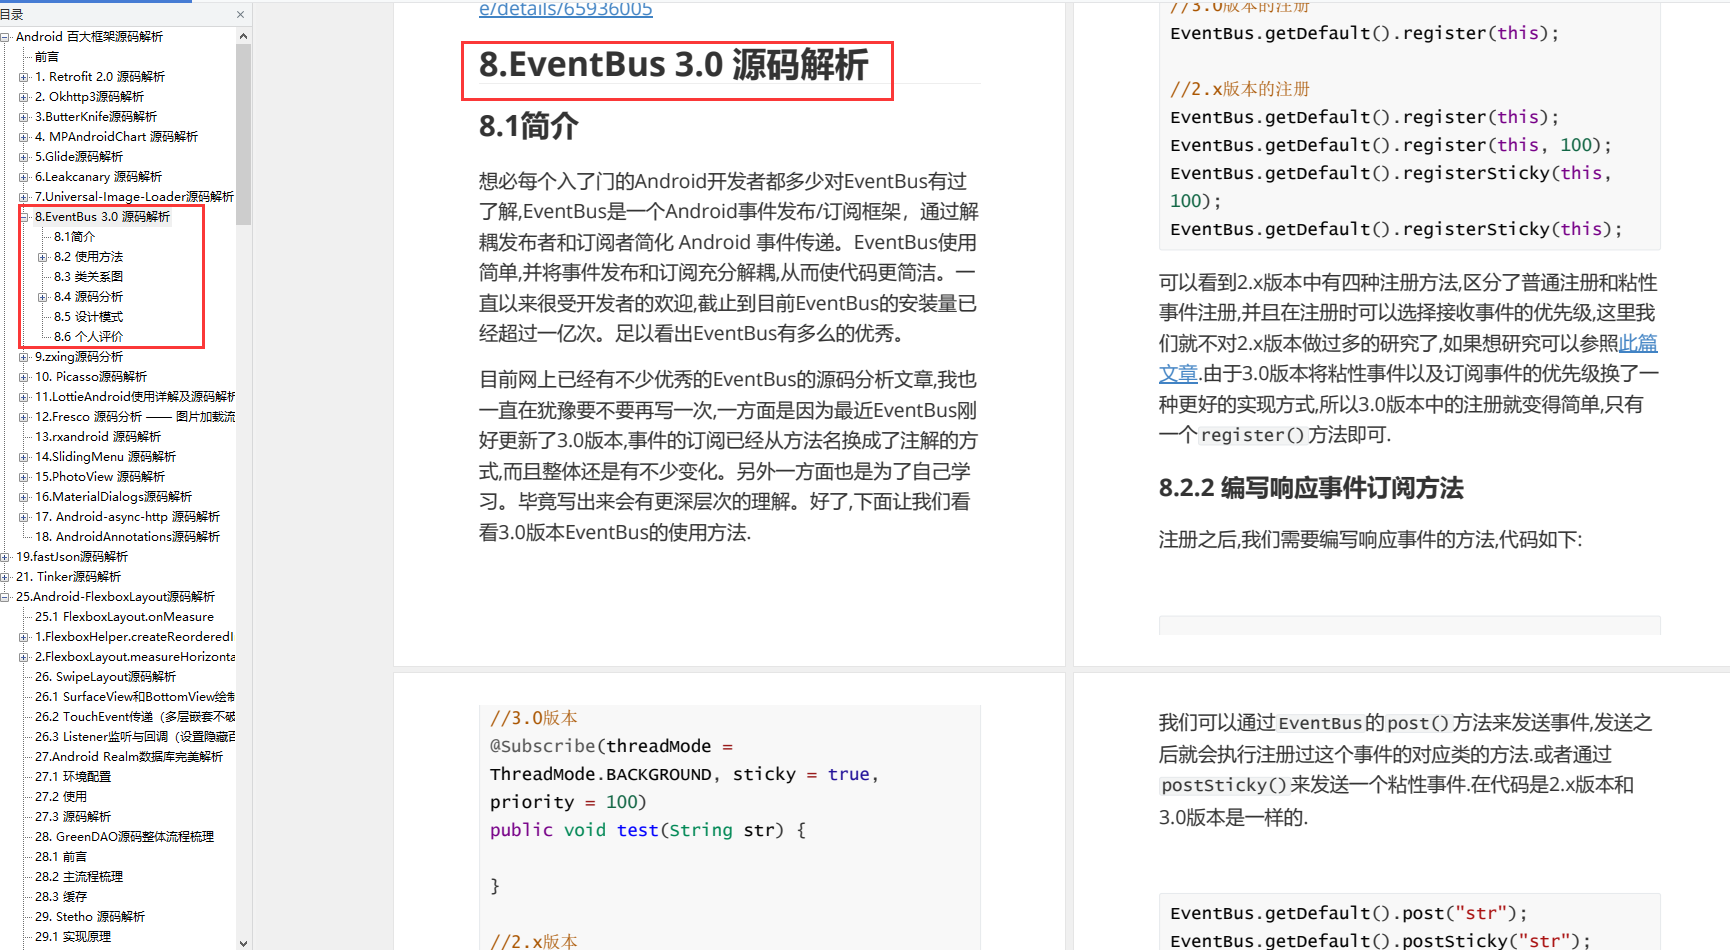Jump to 8.4 源码分析 section
Screen dimensions: 1730x950
click(89, 297)
